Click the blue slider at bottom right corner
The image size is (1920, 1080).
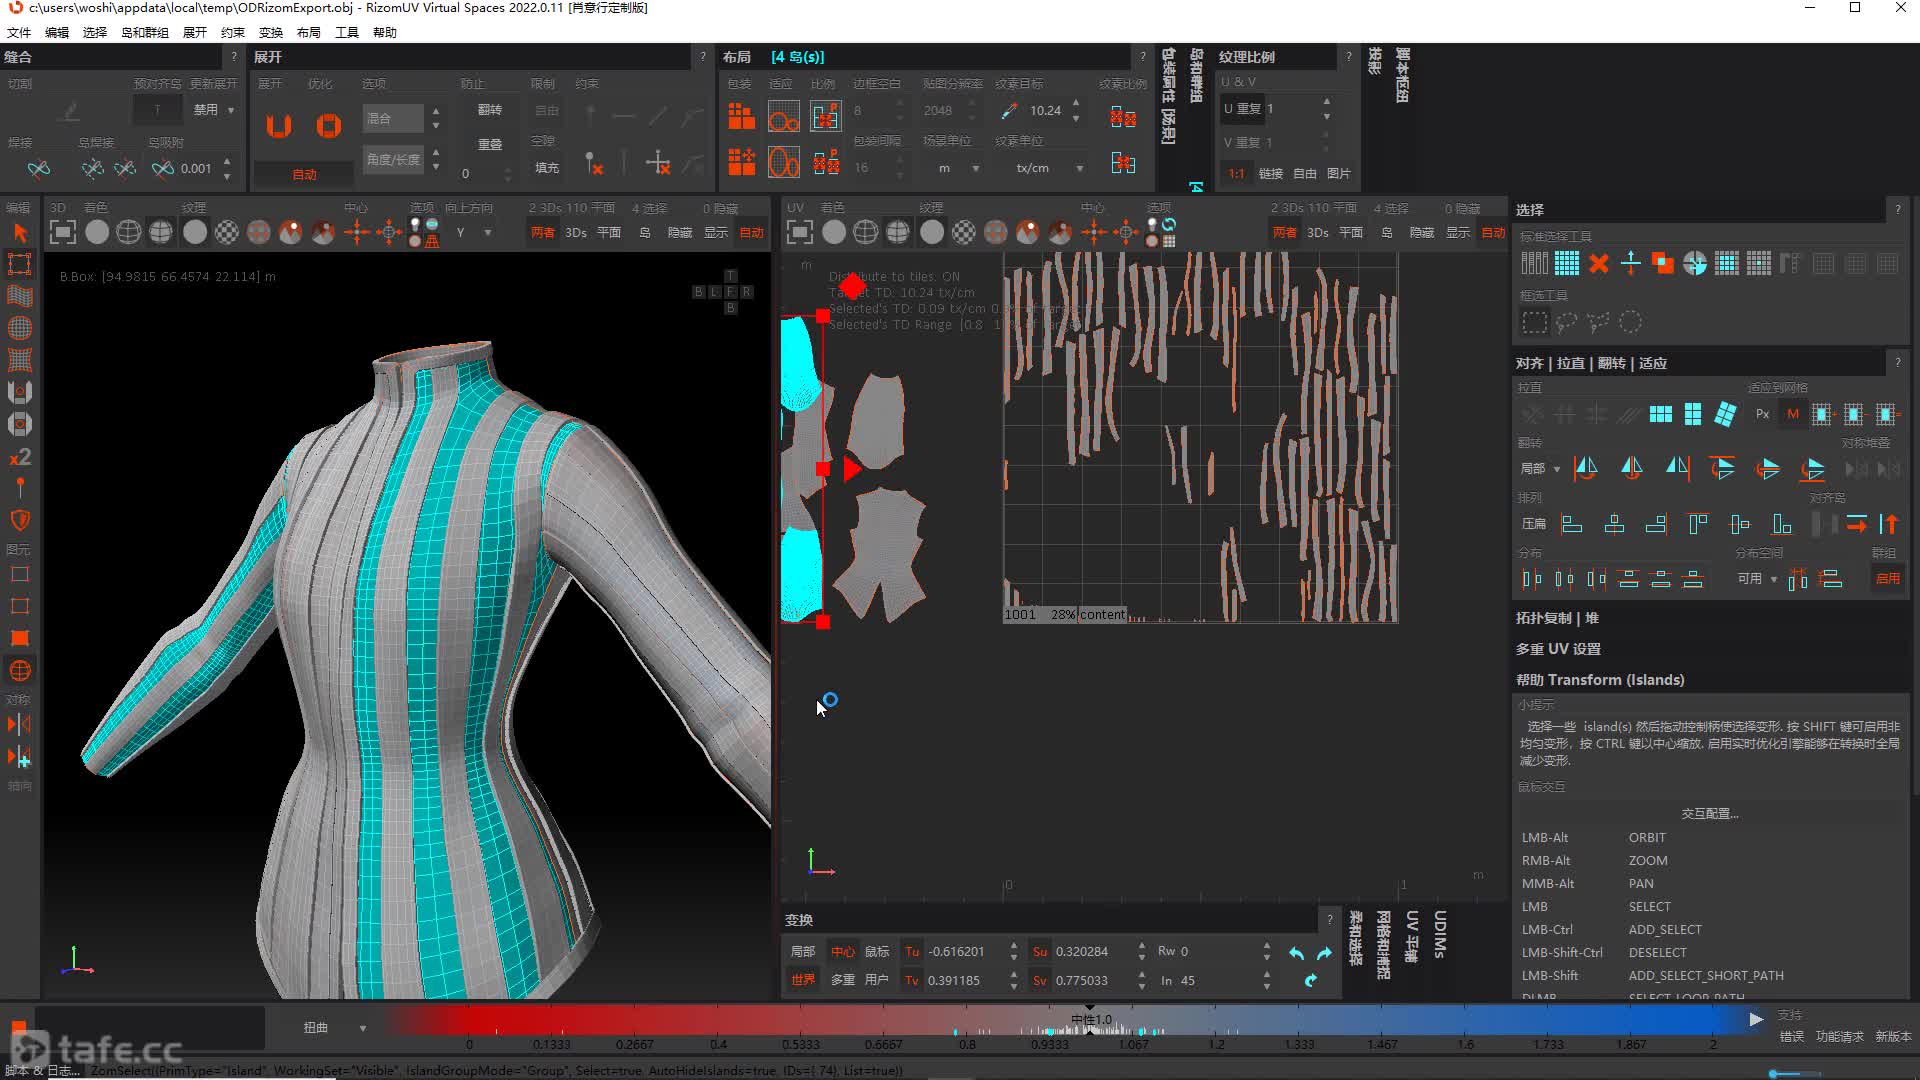[x=1795, y=1074]
